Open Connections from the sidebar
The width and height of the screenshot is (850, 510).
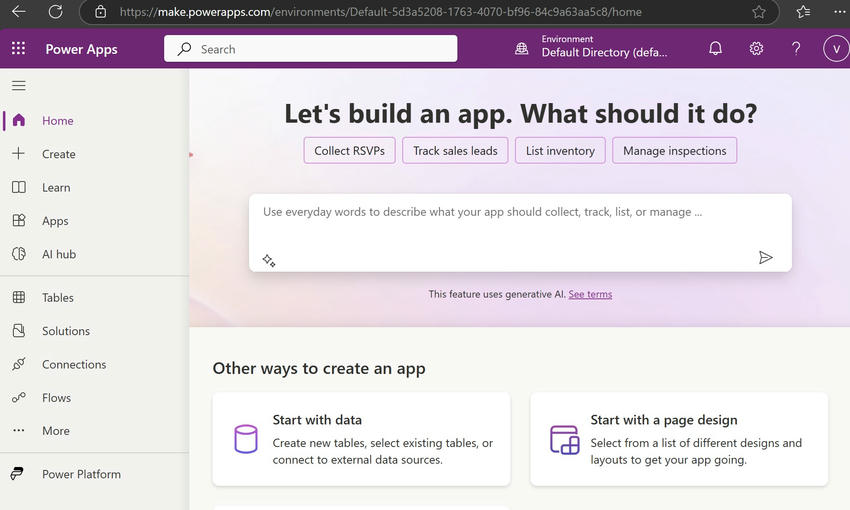[x=74, y=364]
